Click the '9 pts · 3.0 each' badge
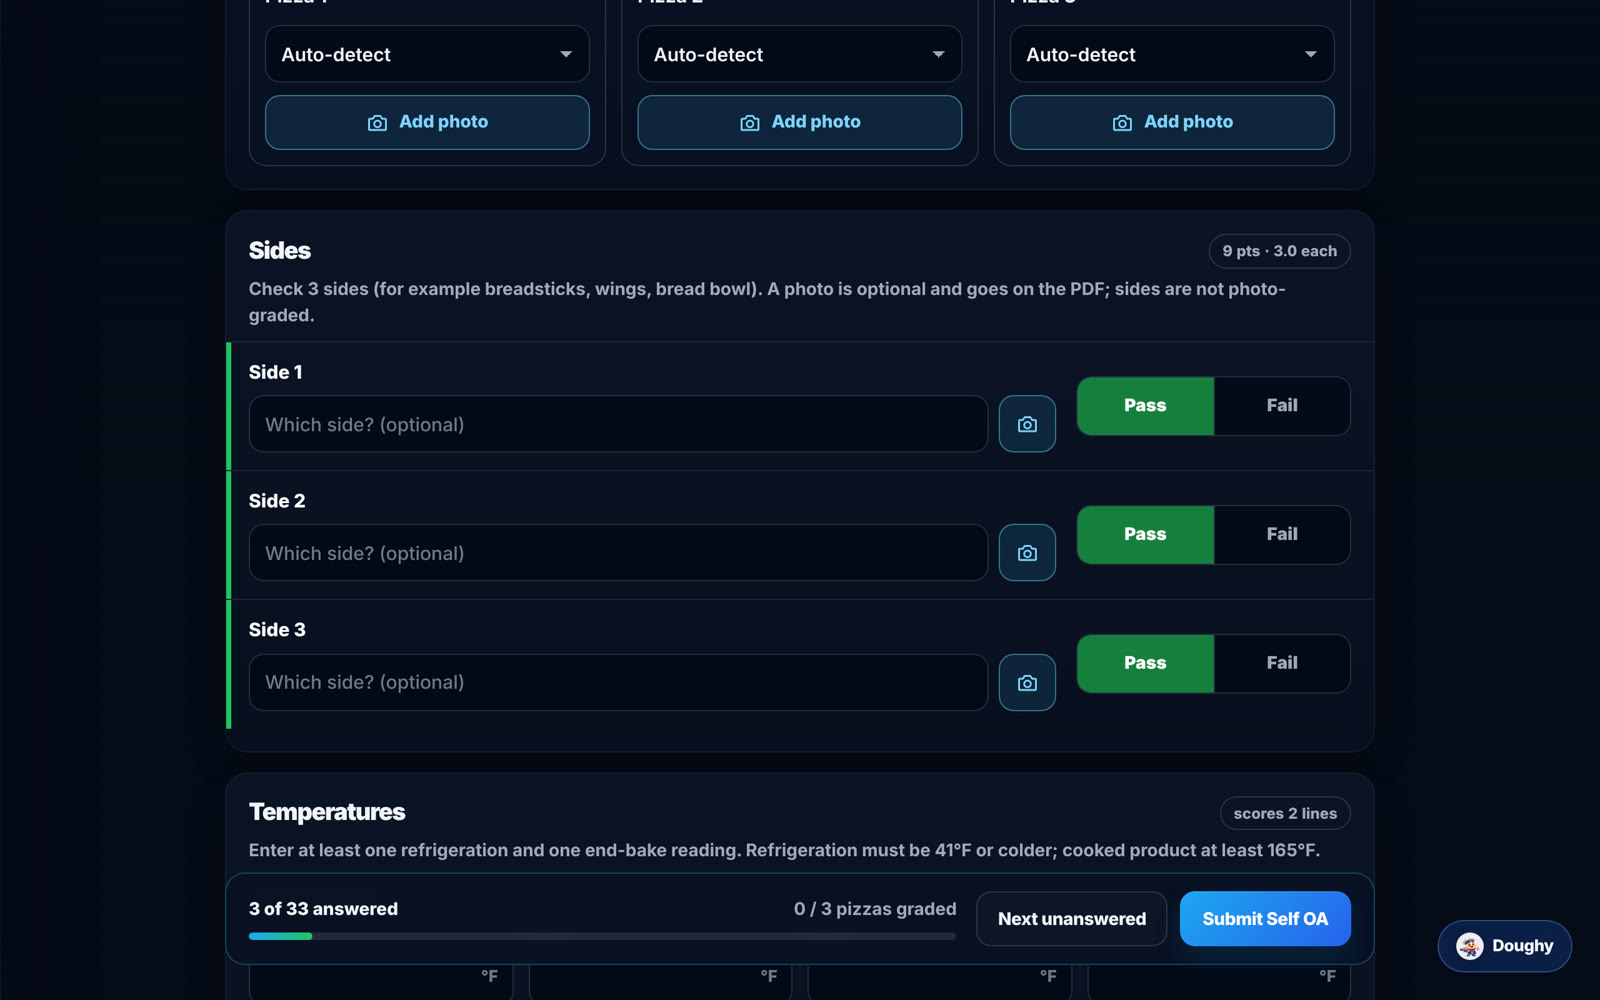The image size is (1600, 1000). 1279,251
